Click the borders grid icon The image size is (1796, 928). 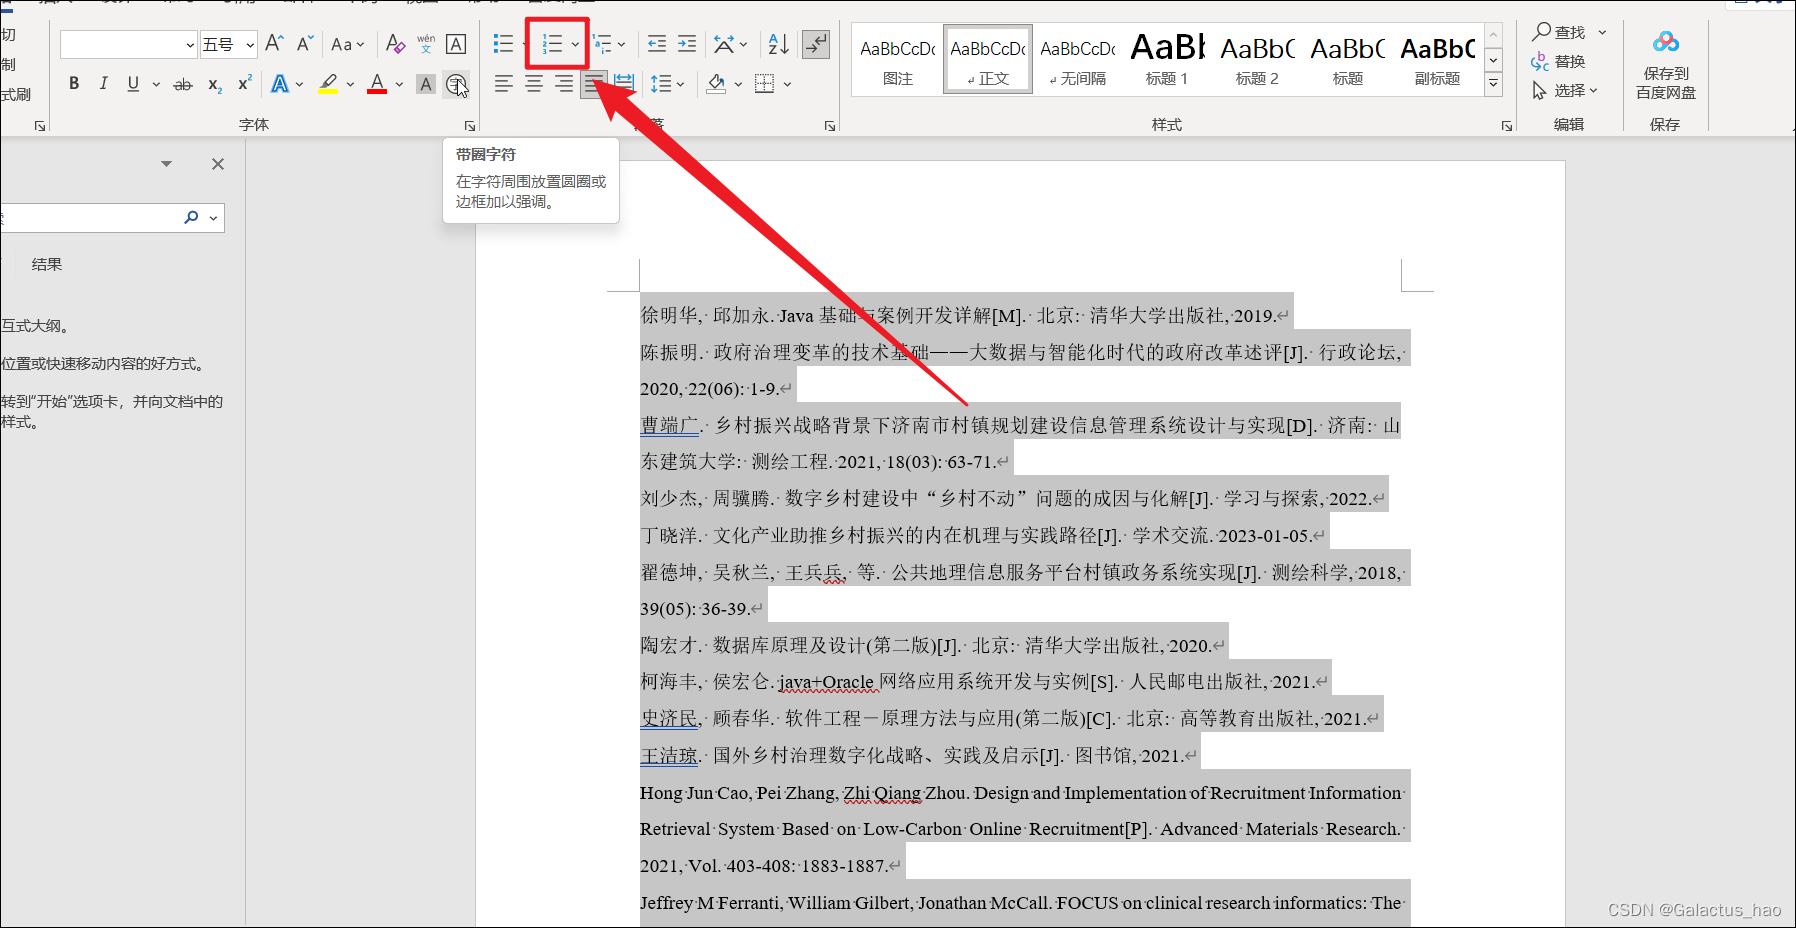pos(765,84)
